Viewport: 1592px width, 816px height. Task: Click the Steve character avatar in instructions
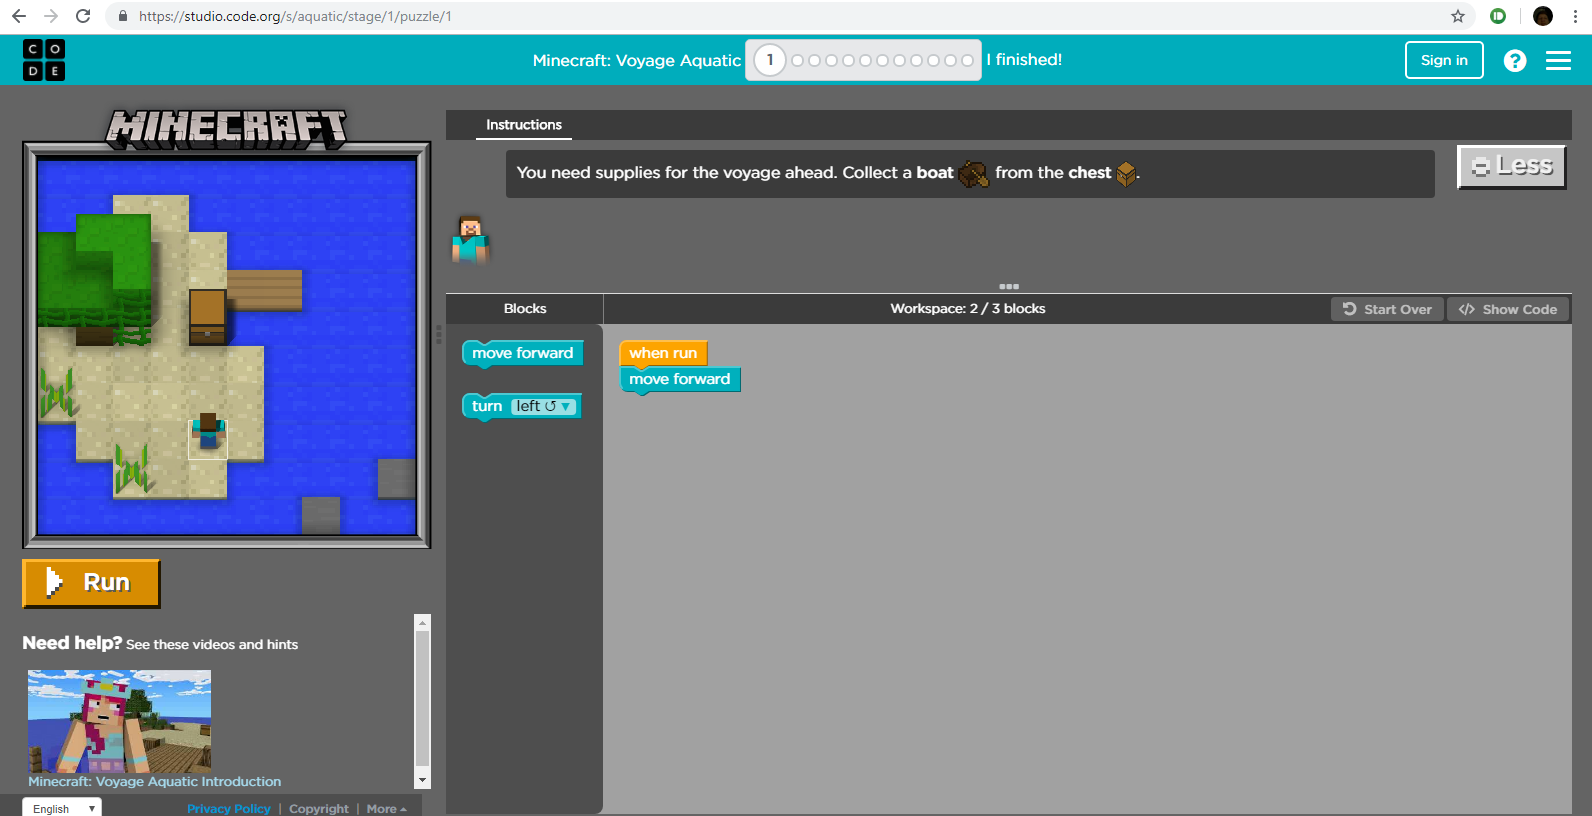pos(469,240)
